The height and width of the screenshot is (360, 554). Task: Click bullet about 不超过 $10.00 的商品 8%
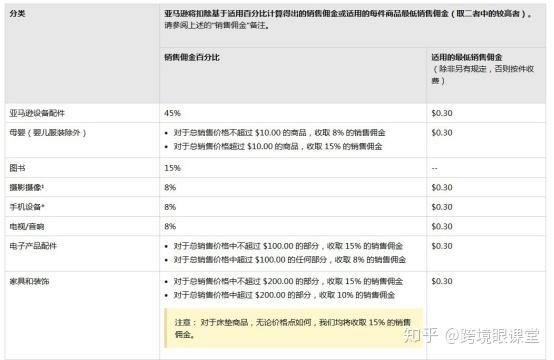279,133
